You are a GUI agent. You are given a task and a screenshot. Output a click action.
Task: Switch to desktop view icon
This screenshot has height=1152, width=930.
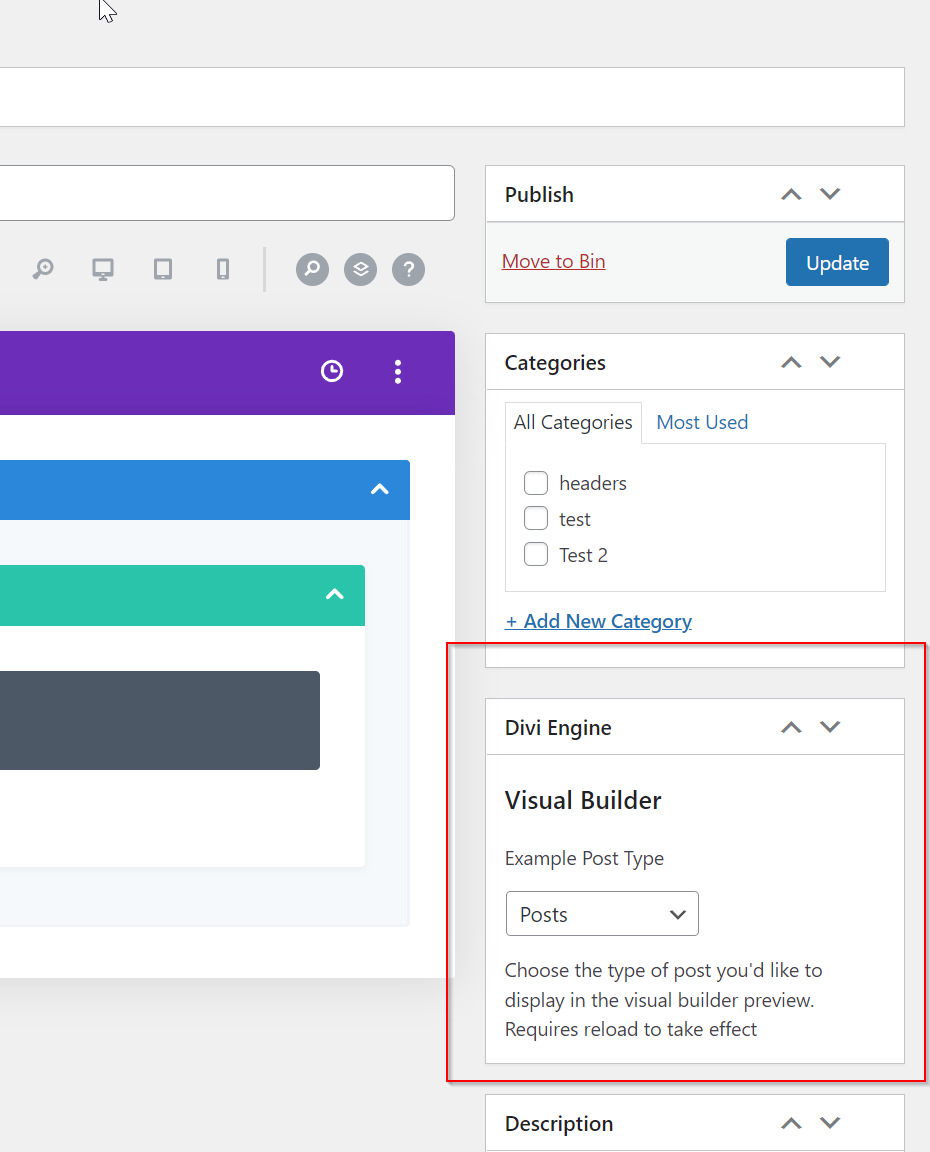pyautogui.click(x=102, y=269)
